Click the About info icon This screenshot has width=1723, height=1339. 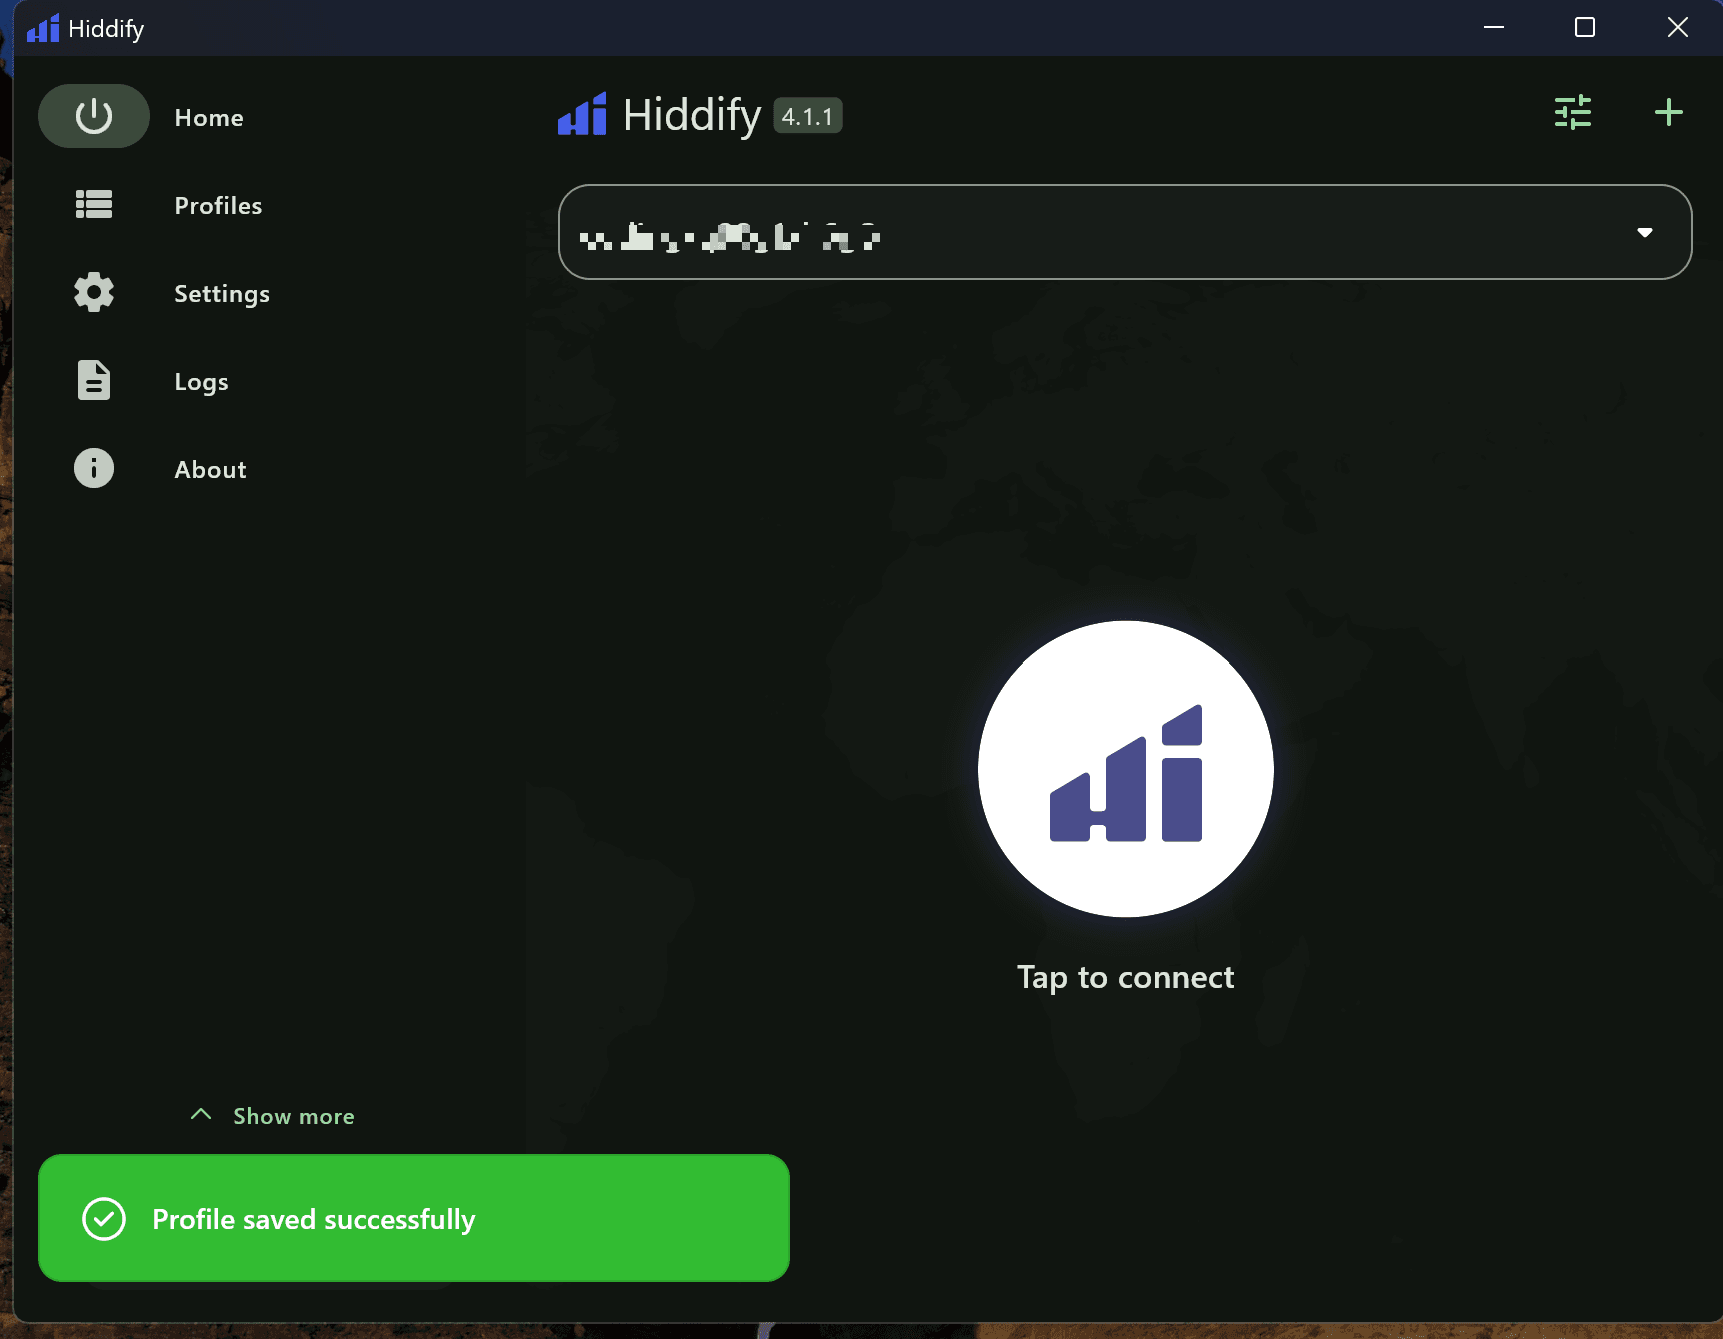94,468
